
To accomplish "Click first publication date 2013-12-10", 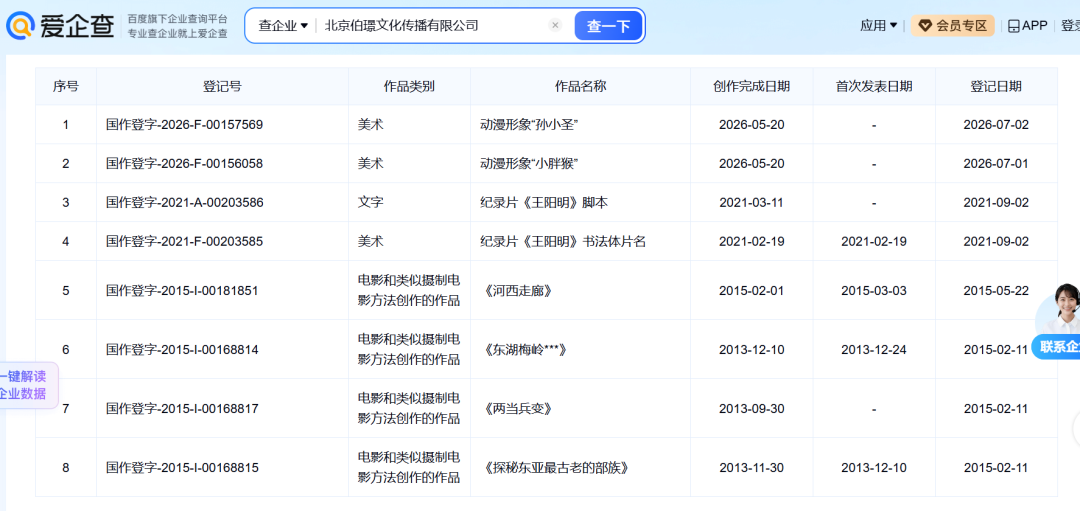I will (874, 468).
